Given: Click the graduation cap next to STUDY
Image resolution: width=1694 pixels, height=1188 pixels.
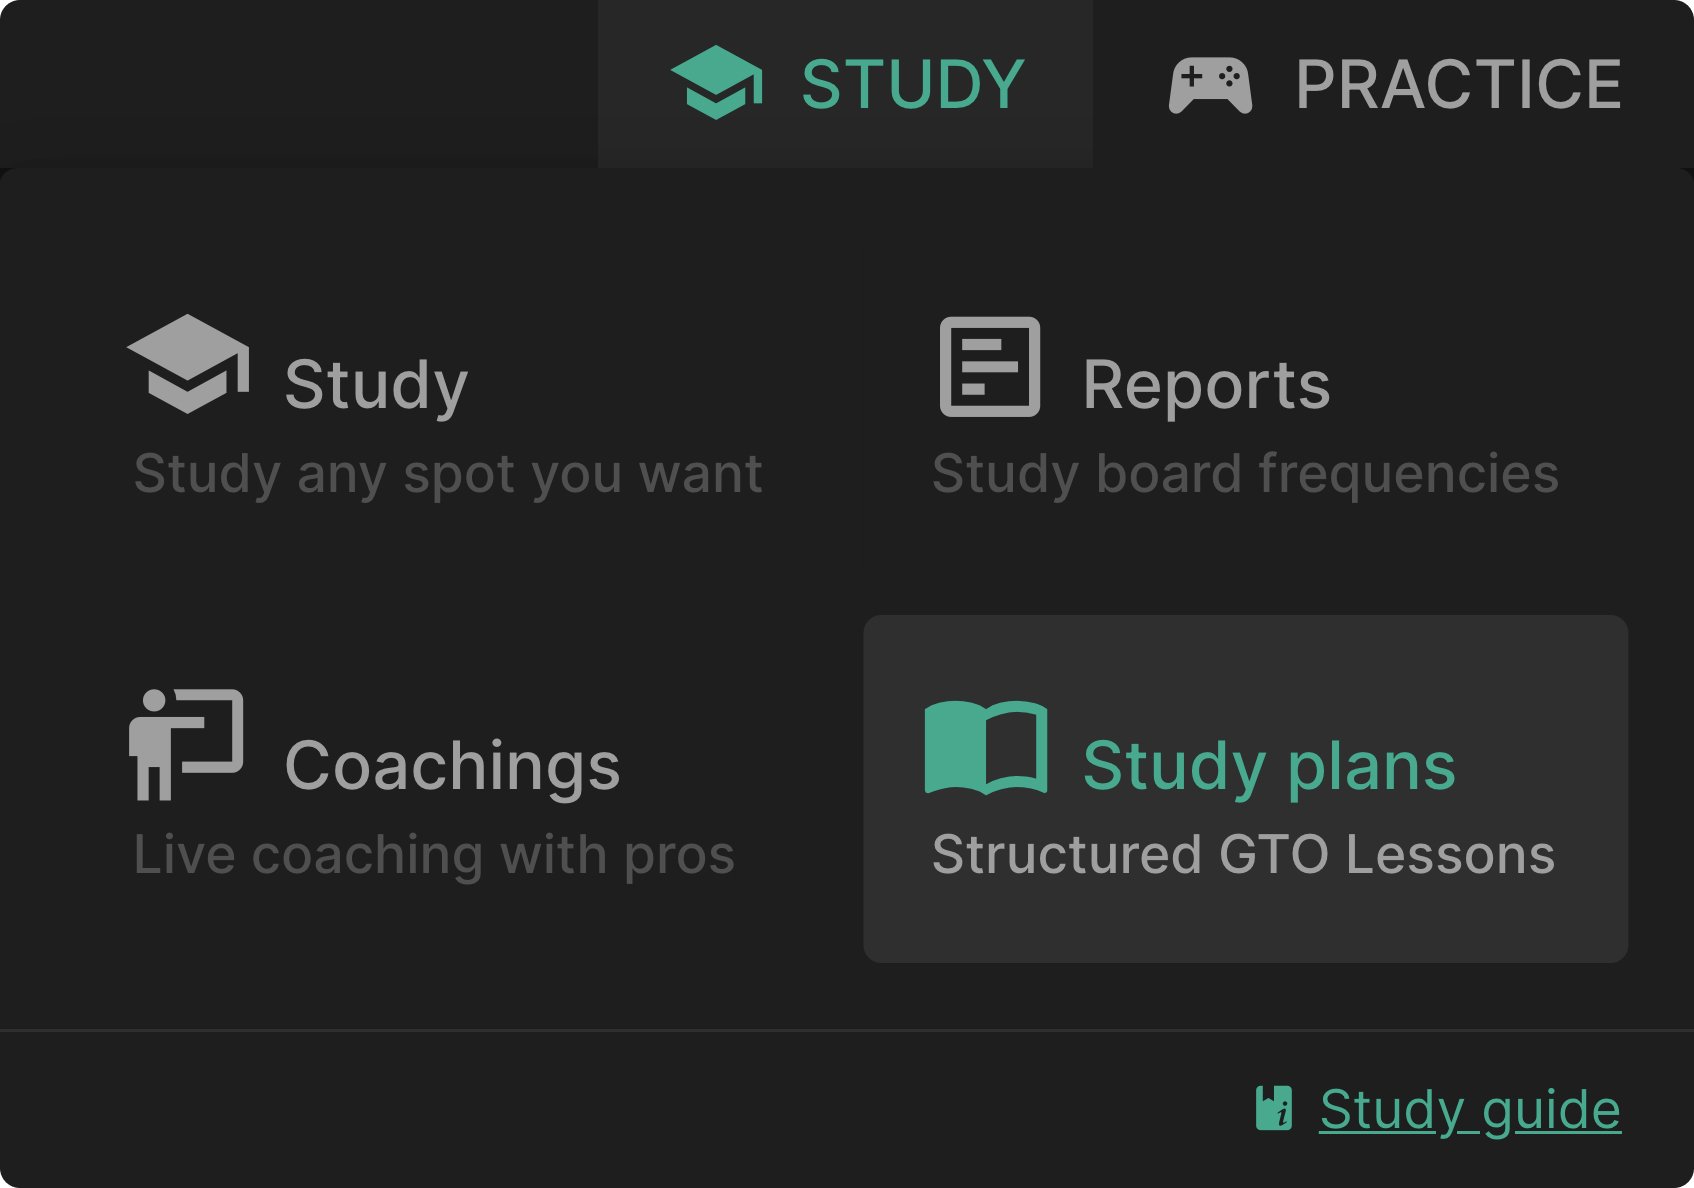Looking at the screenshot, I should click(x=716, y=82).
